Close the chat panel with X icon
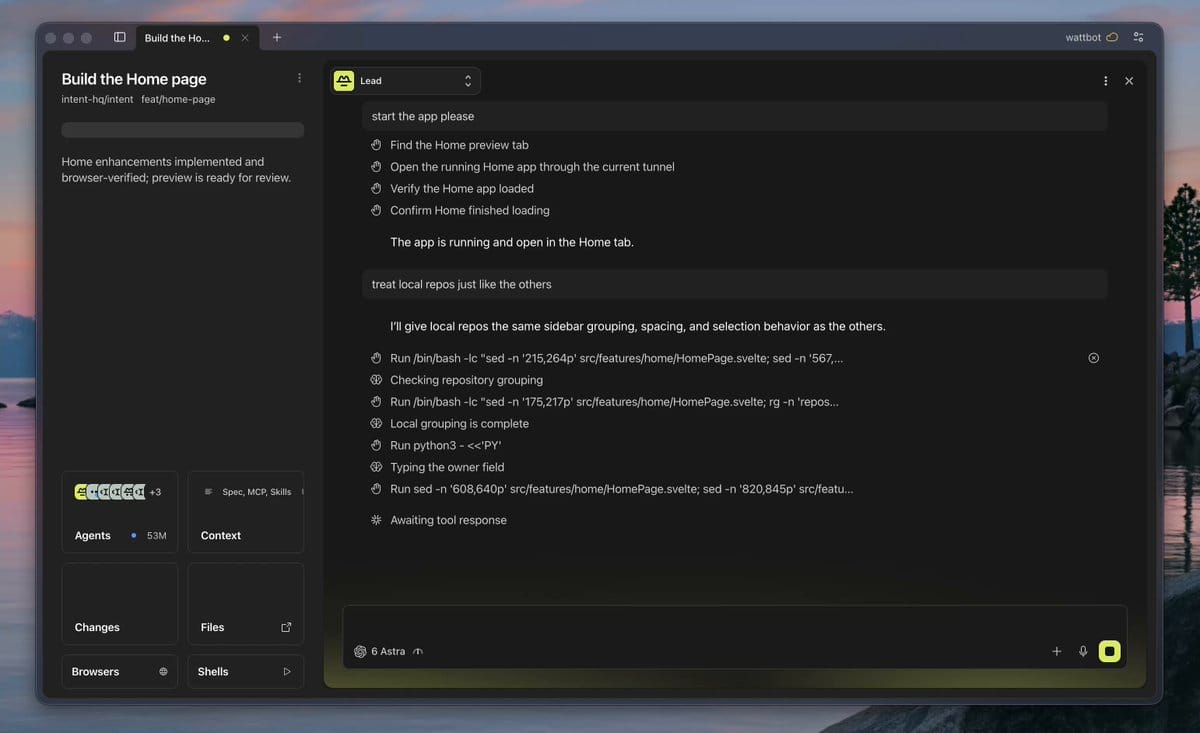The height and width of the screenshot is (733, 1200). [x=1129, y=81]
